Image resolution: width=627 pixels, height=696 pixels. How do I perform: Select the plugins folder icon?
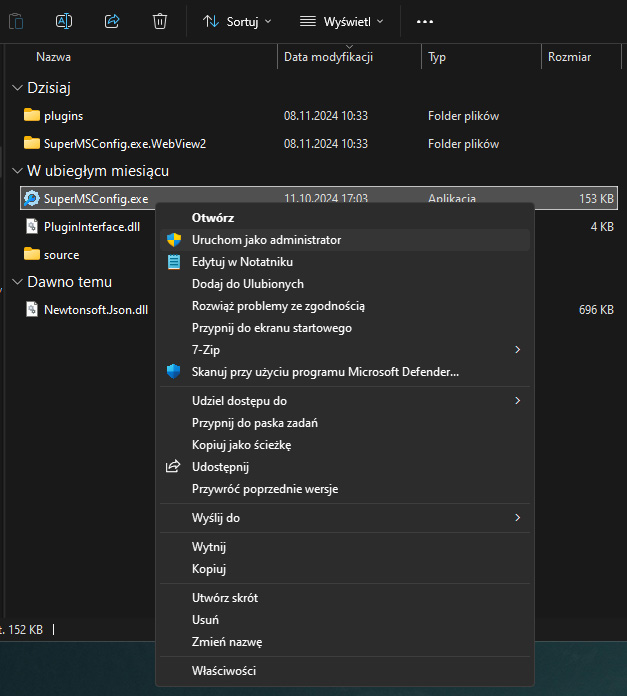click(32, 115)
